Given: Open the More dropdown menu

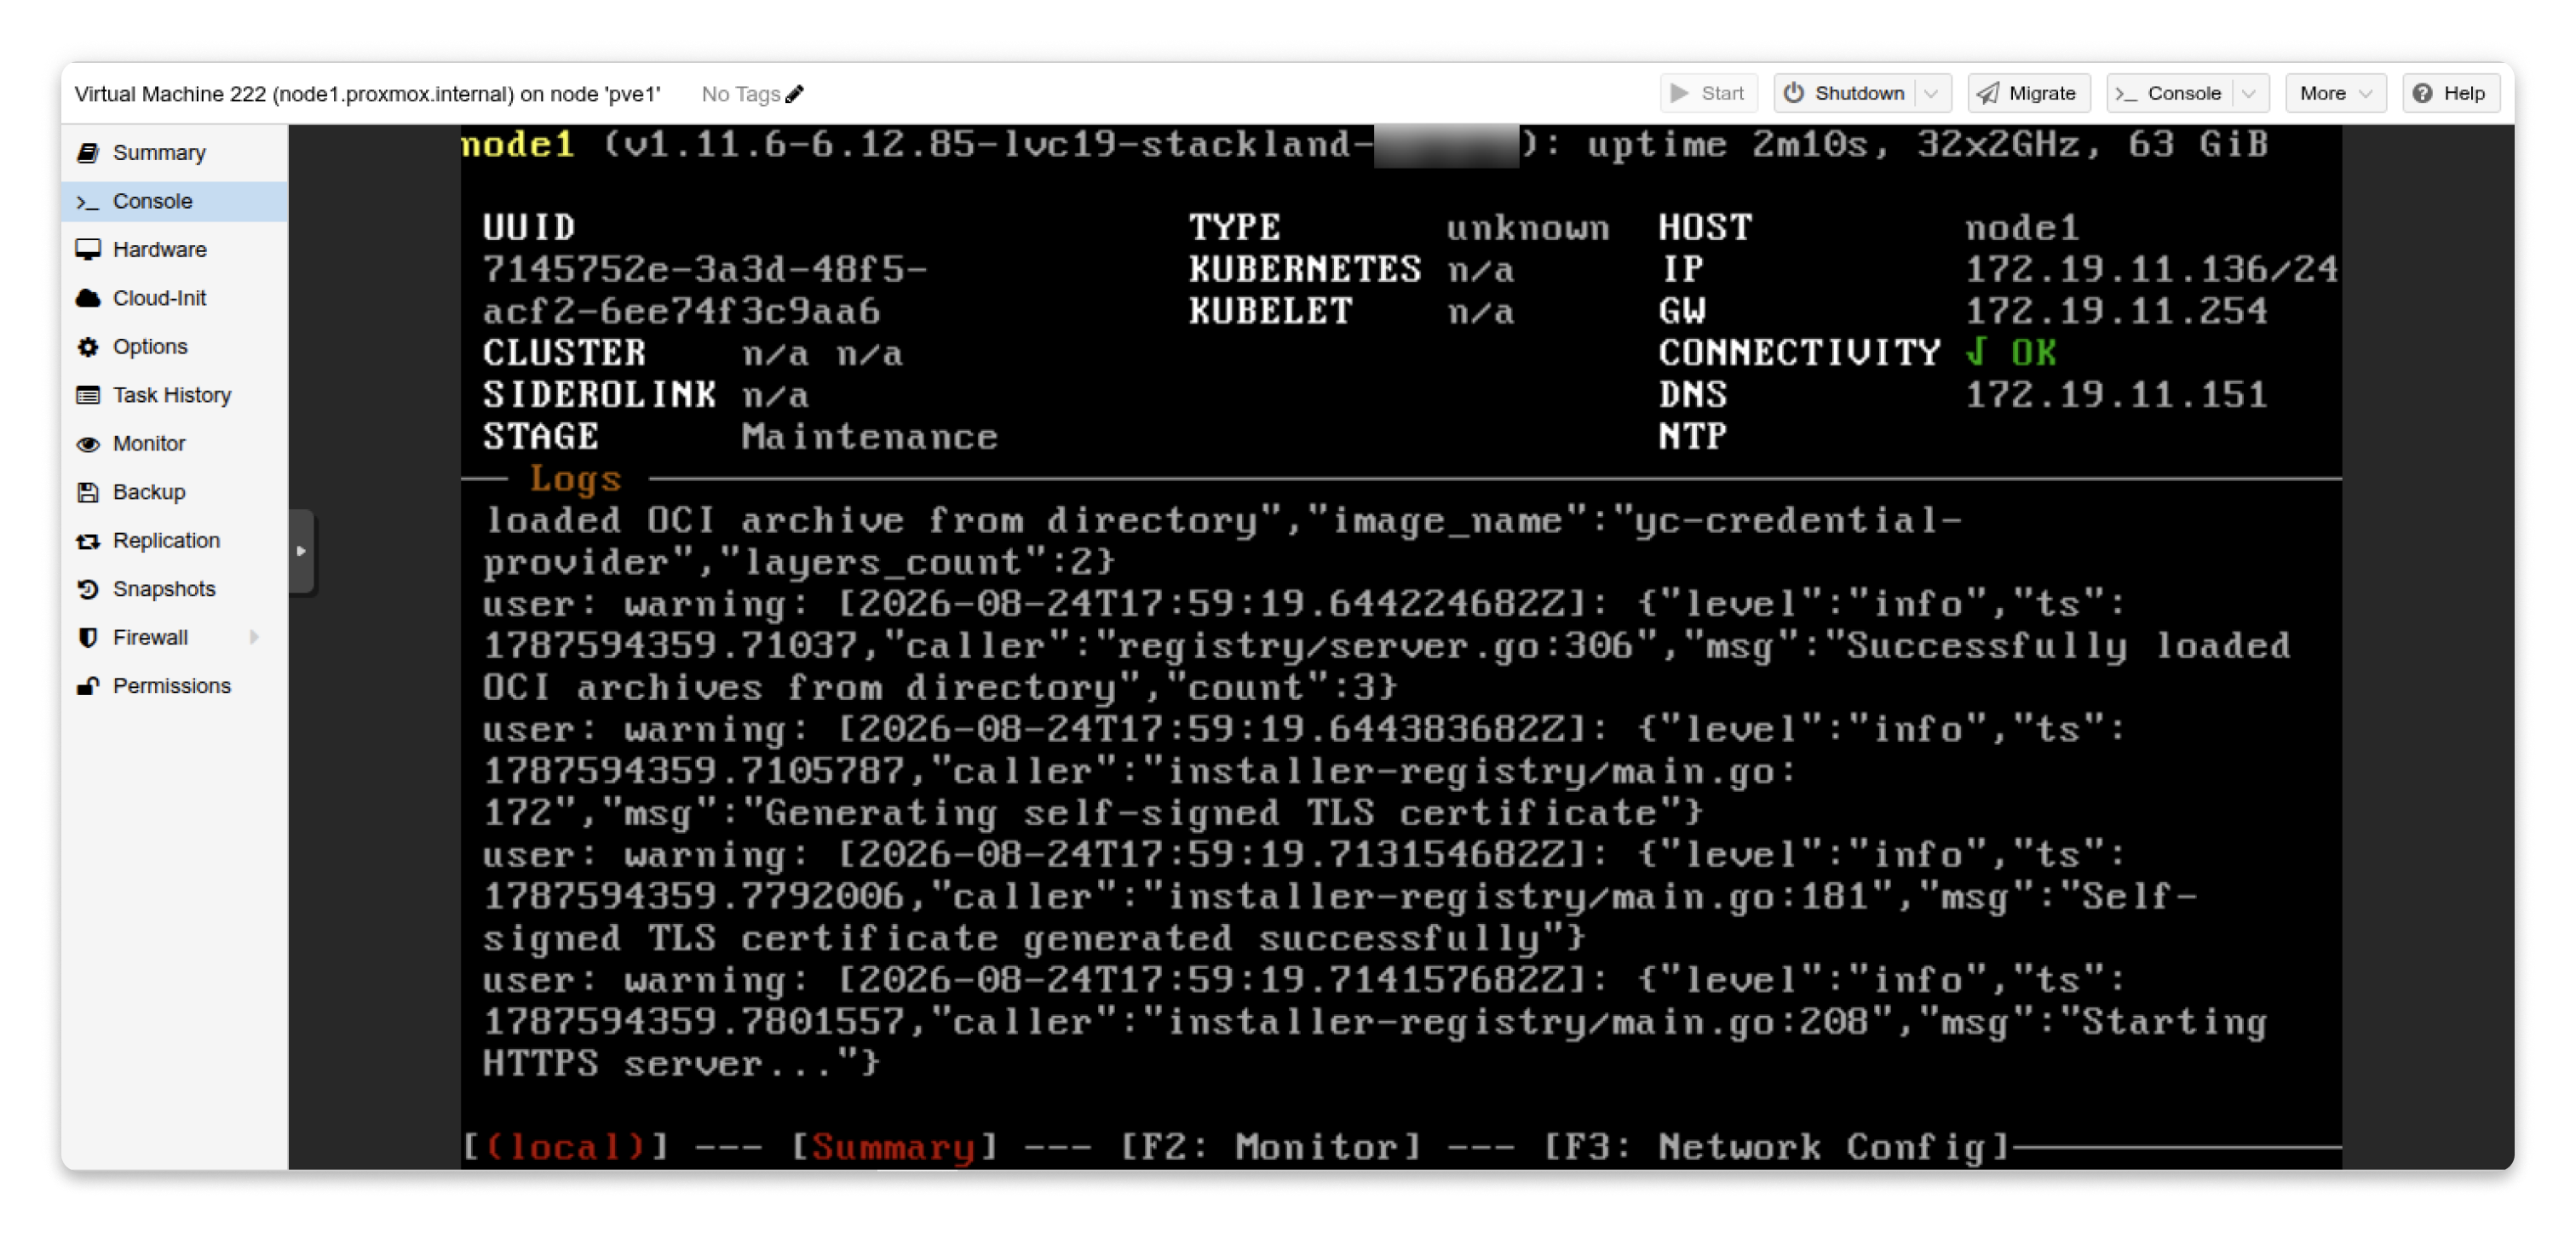Looking at the screenshot, I should point(2335,93).
